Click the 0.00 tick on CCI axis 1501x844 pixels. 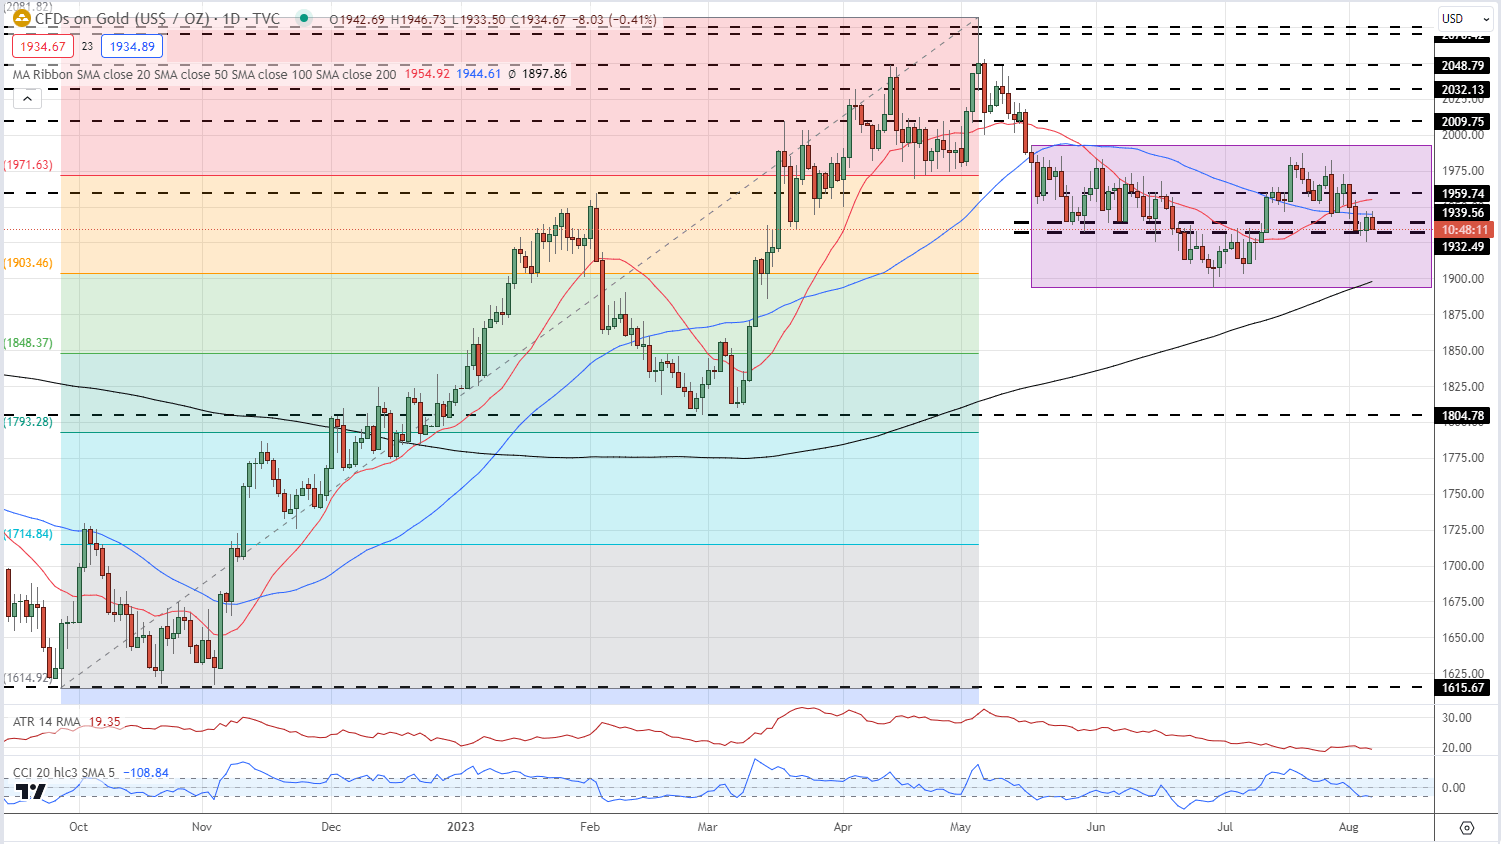click(1453, 788)
